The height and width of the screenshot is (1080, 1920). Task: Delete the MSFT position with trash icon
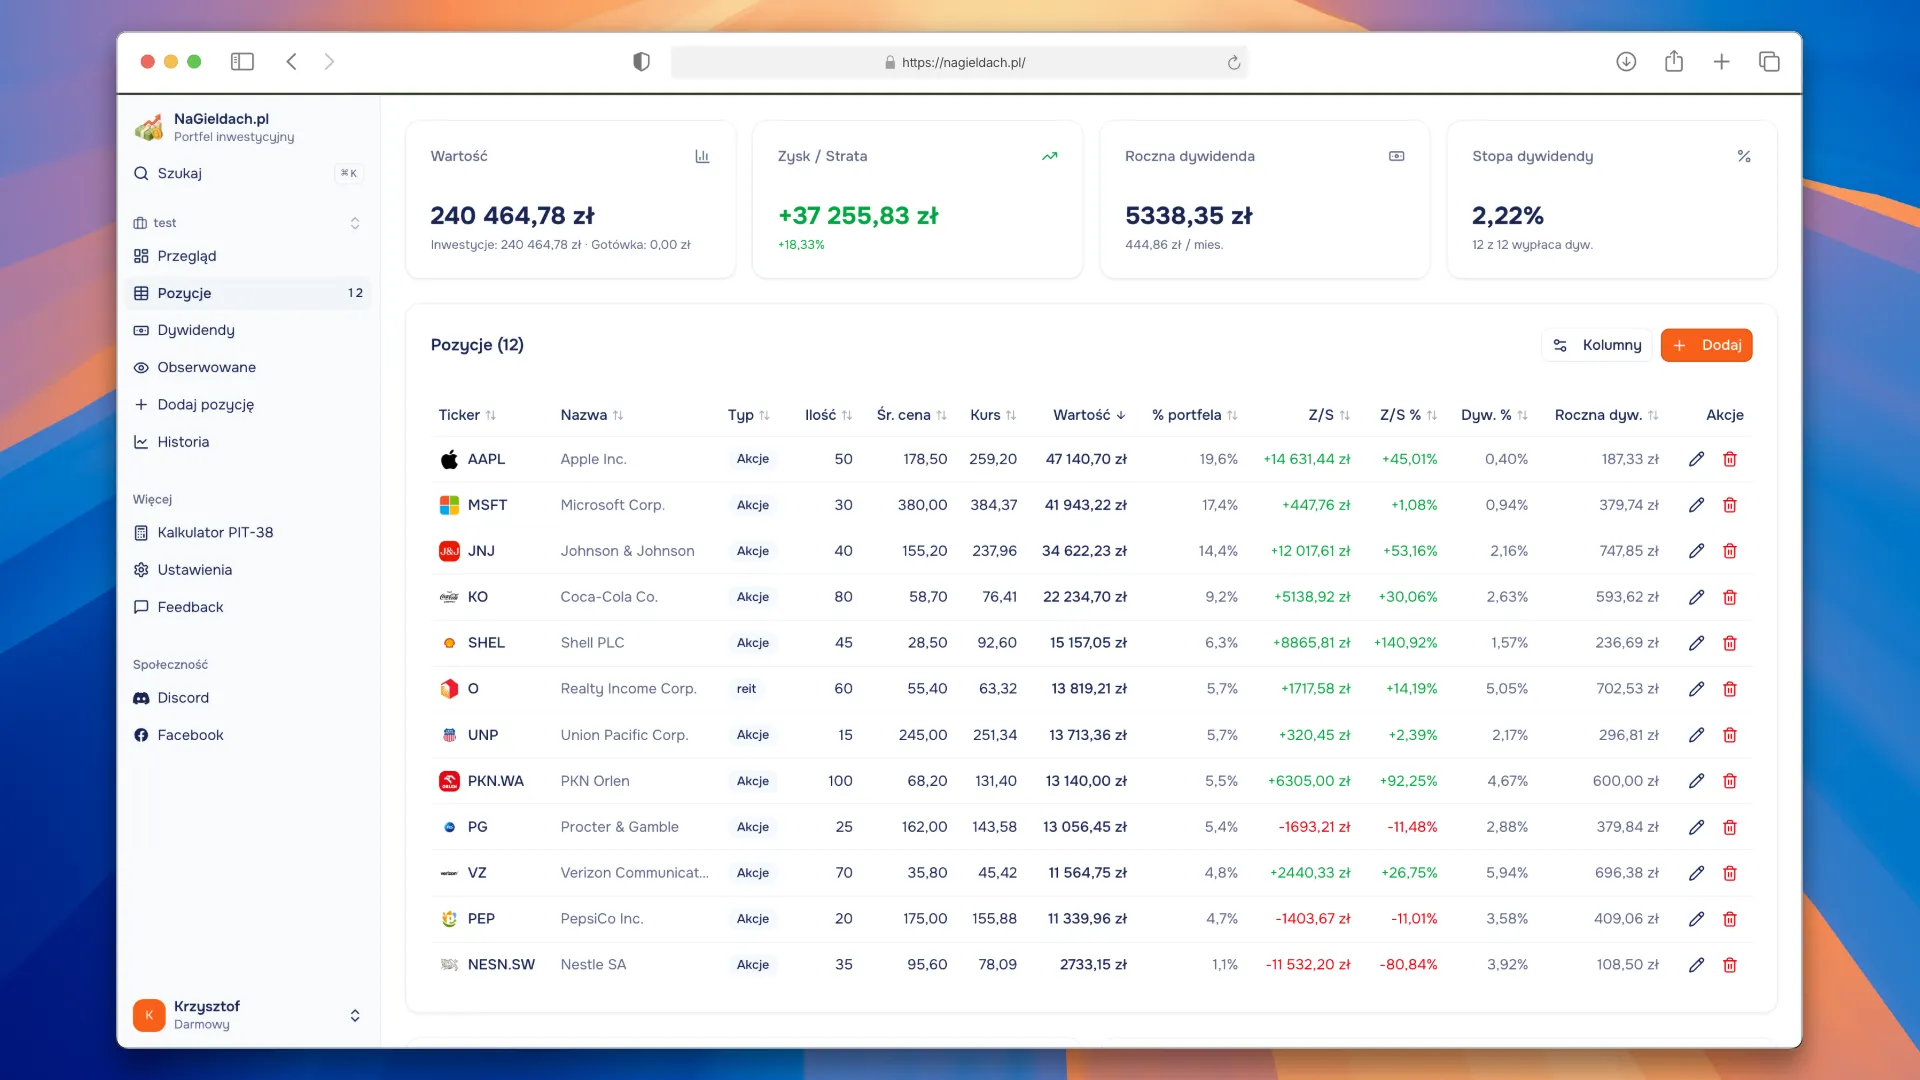click(1729, 505)
